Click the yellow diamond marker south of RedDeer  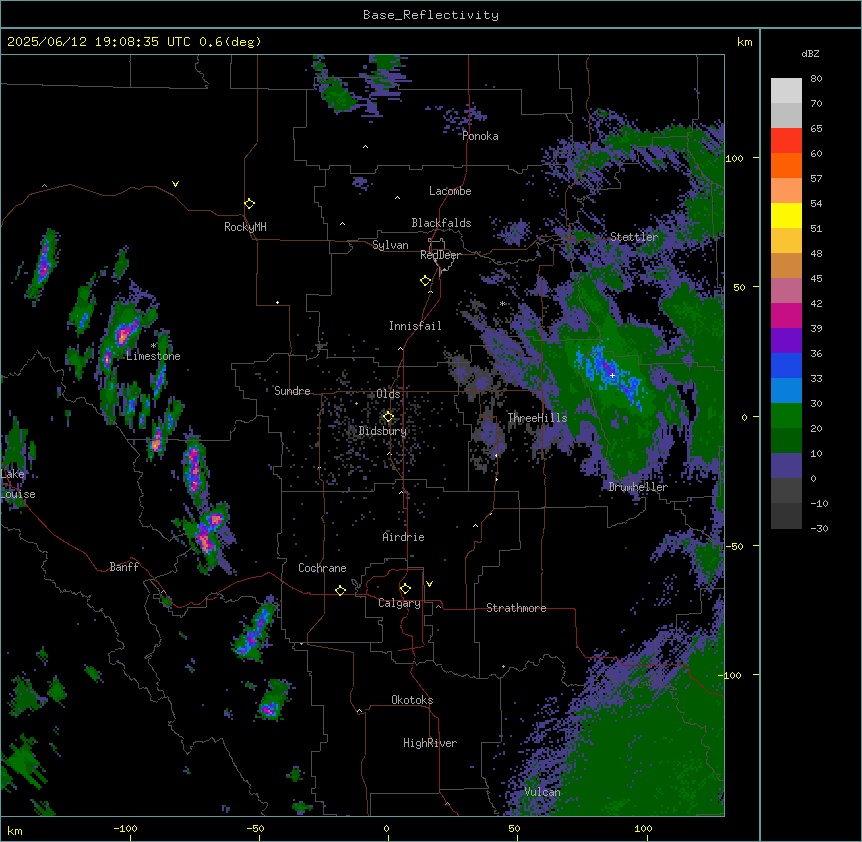[x=426, y=281]
